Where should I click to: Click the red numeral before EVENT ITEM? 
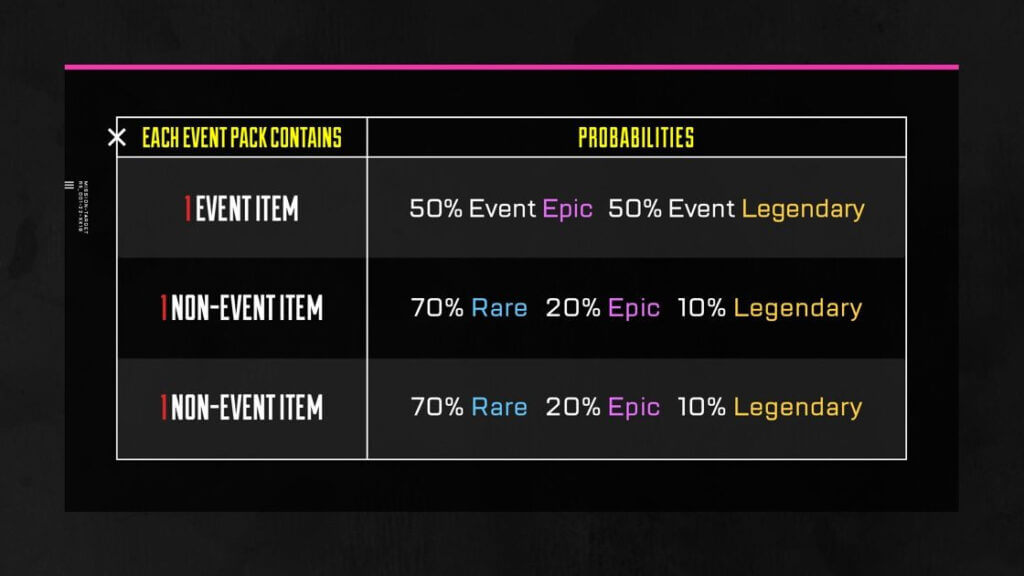pyautogui.click(x=187, y=209)
